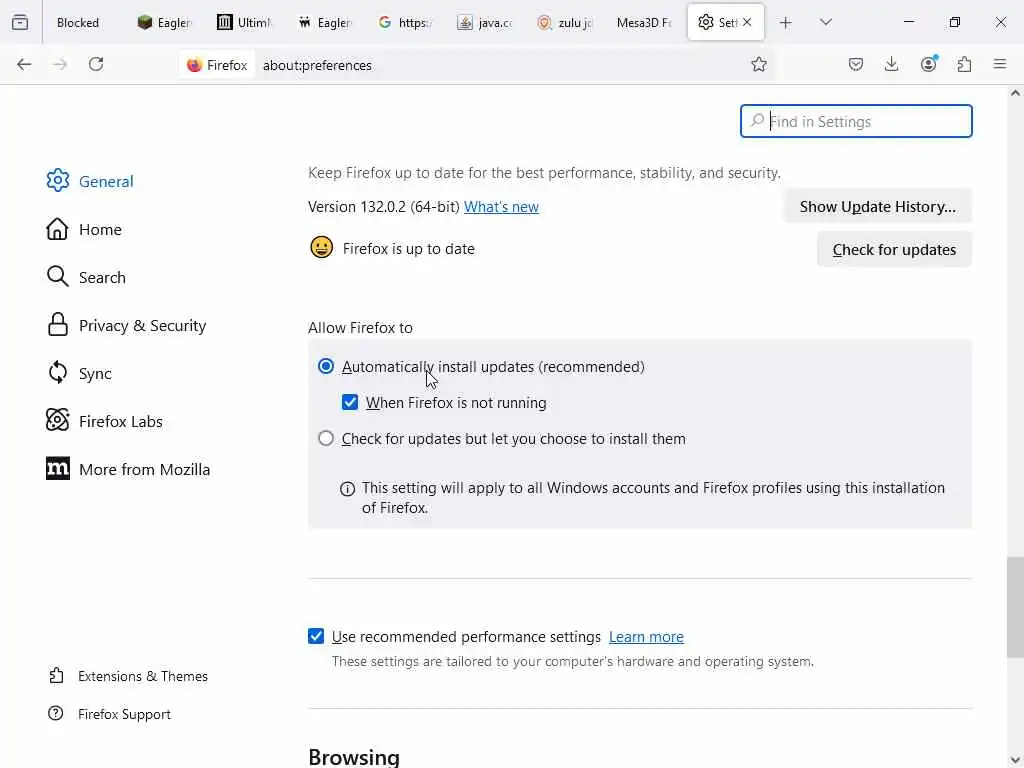Select Check for updates but choose option
Viewport: 1024px width, 768px height.
[326, 439]
